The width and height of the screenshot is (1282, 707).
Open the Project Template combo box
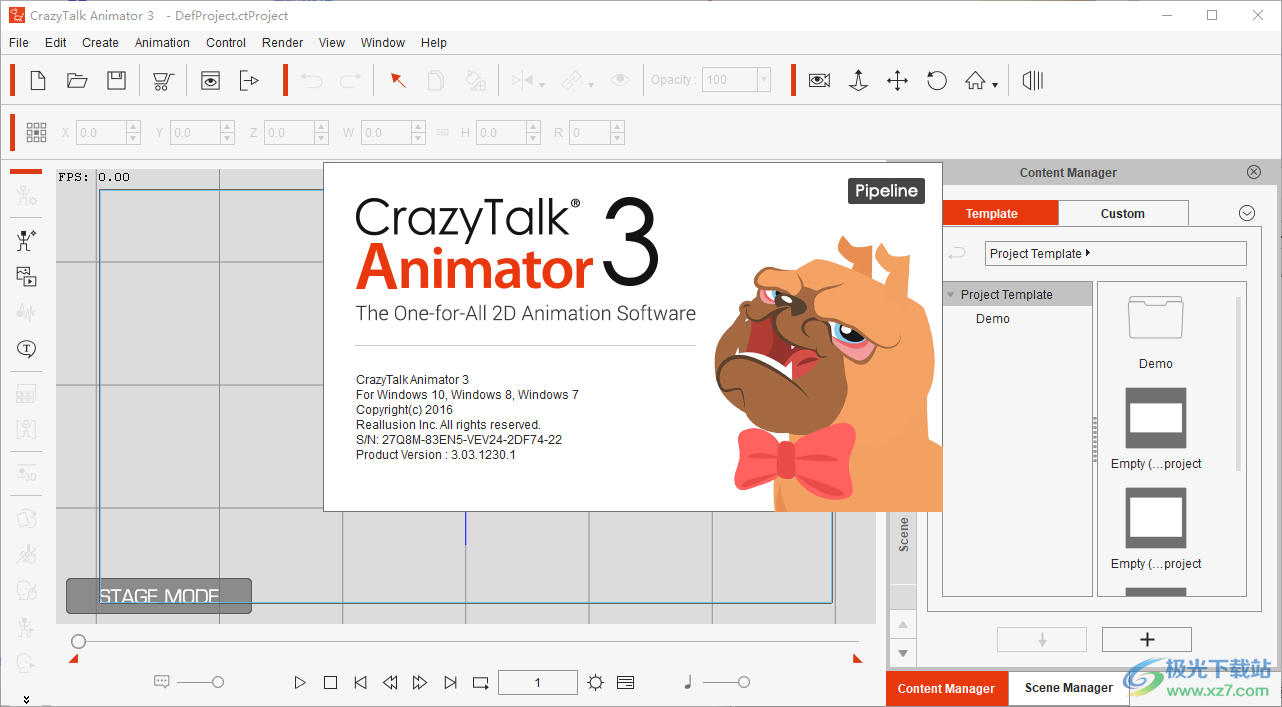click(x=1115, y=253)
